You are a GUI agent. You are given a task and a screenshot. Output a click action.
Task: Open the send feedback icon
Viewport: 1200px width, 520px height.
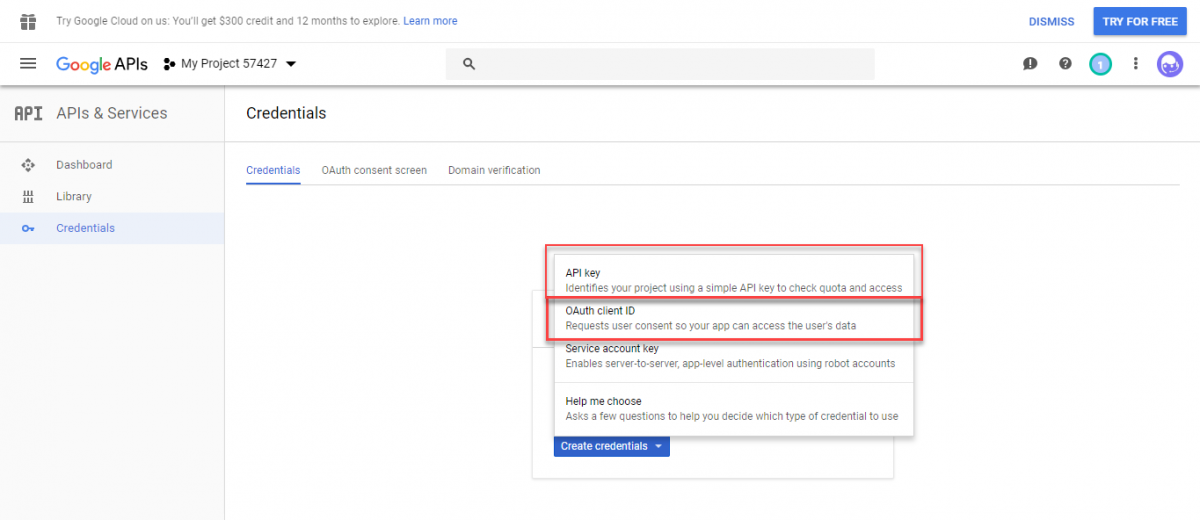pyautogui.click(x=1030, y=64)
